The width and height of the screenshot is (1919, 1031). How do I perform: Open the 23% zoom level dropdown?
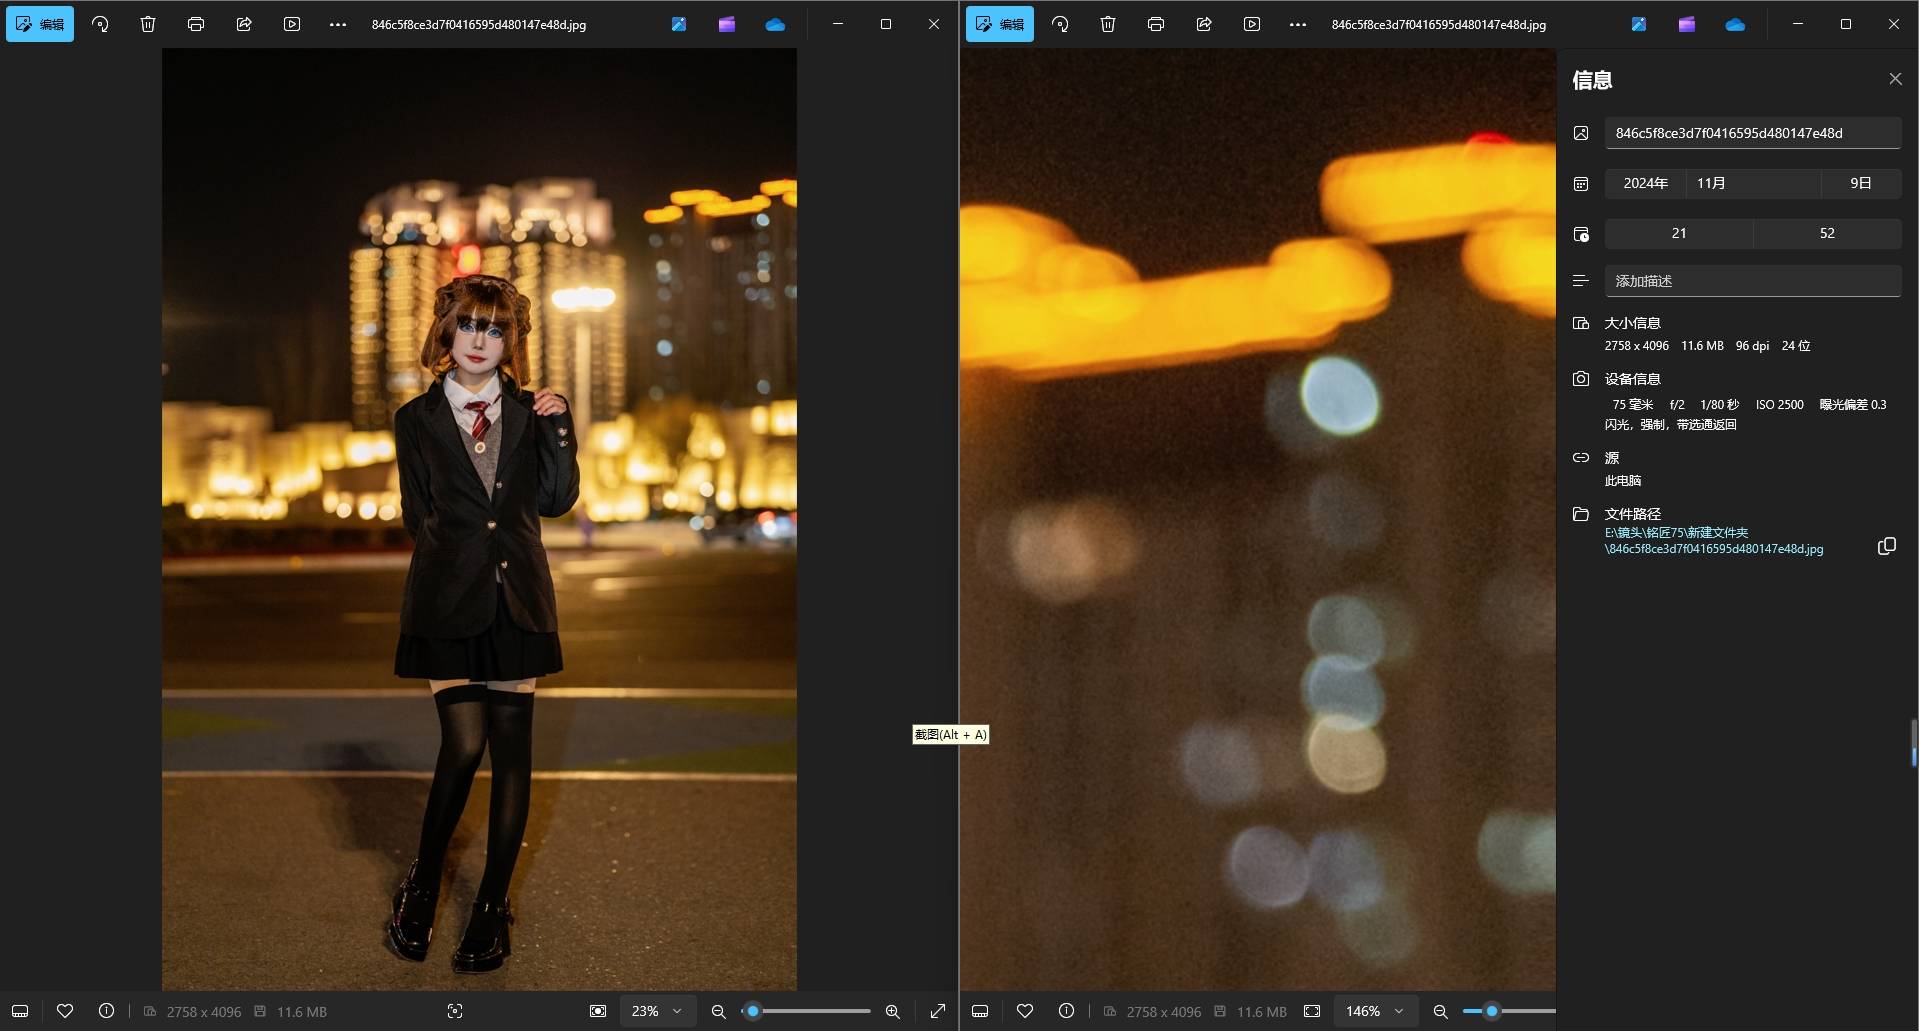pyautogui.click(x=657, y=1011)
